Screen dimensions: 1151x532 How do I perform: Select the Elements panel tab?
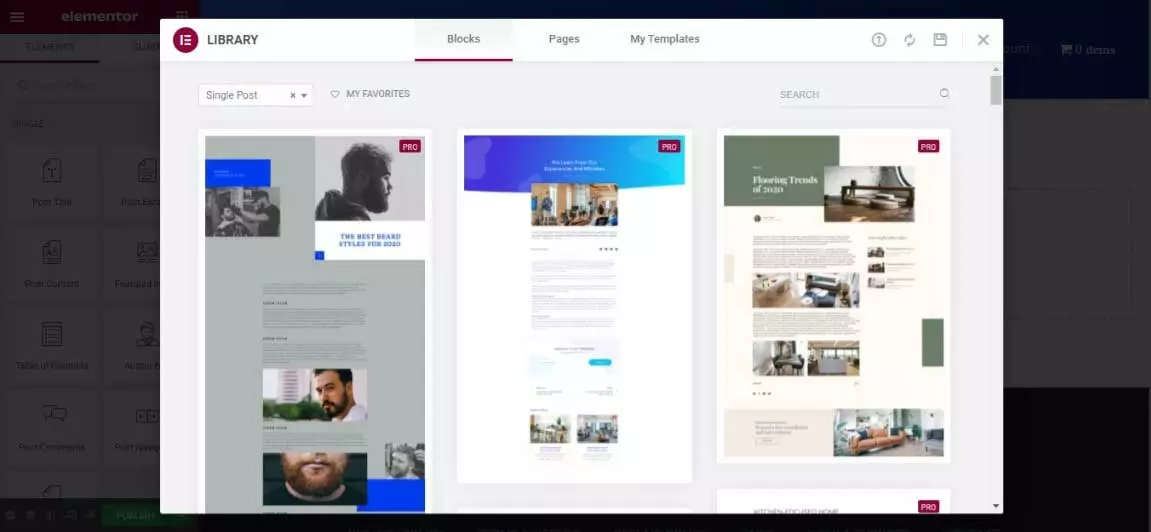coord(49,47)
